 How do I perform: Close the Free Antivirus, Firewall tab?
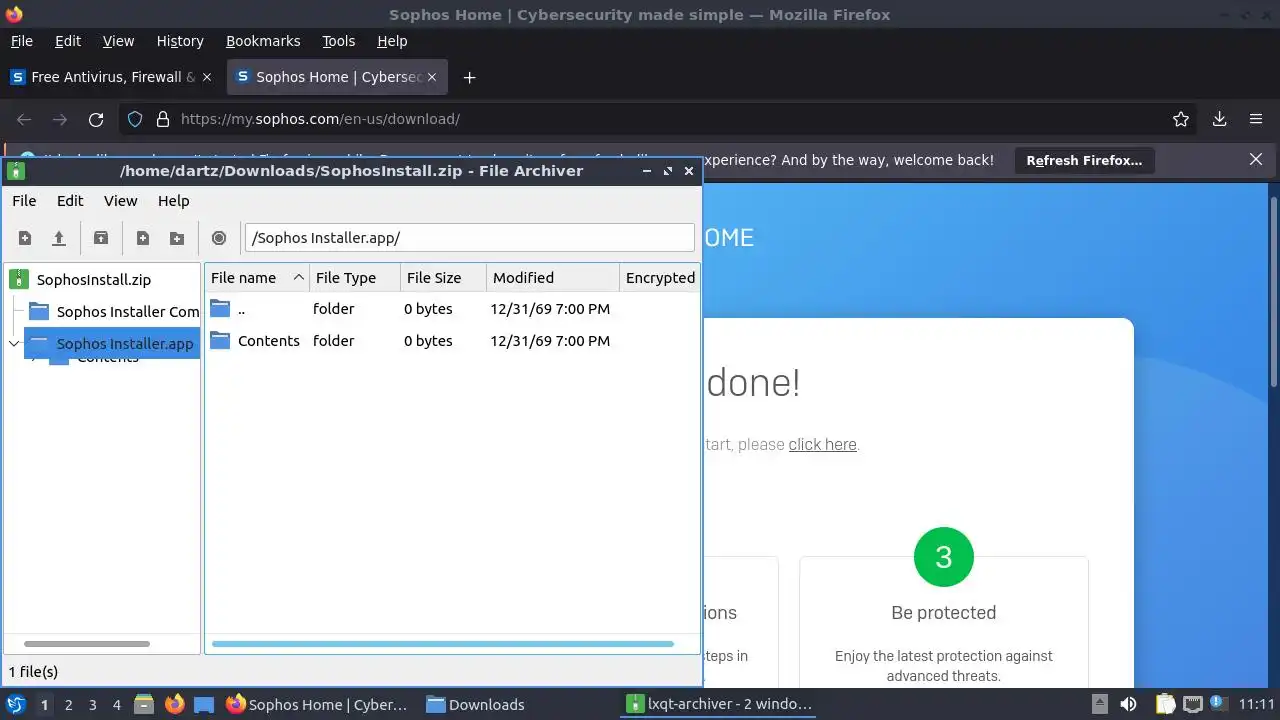point(207,77)
